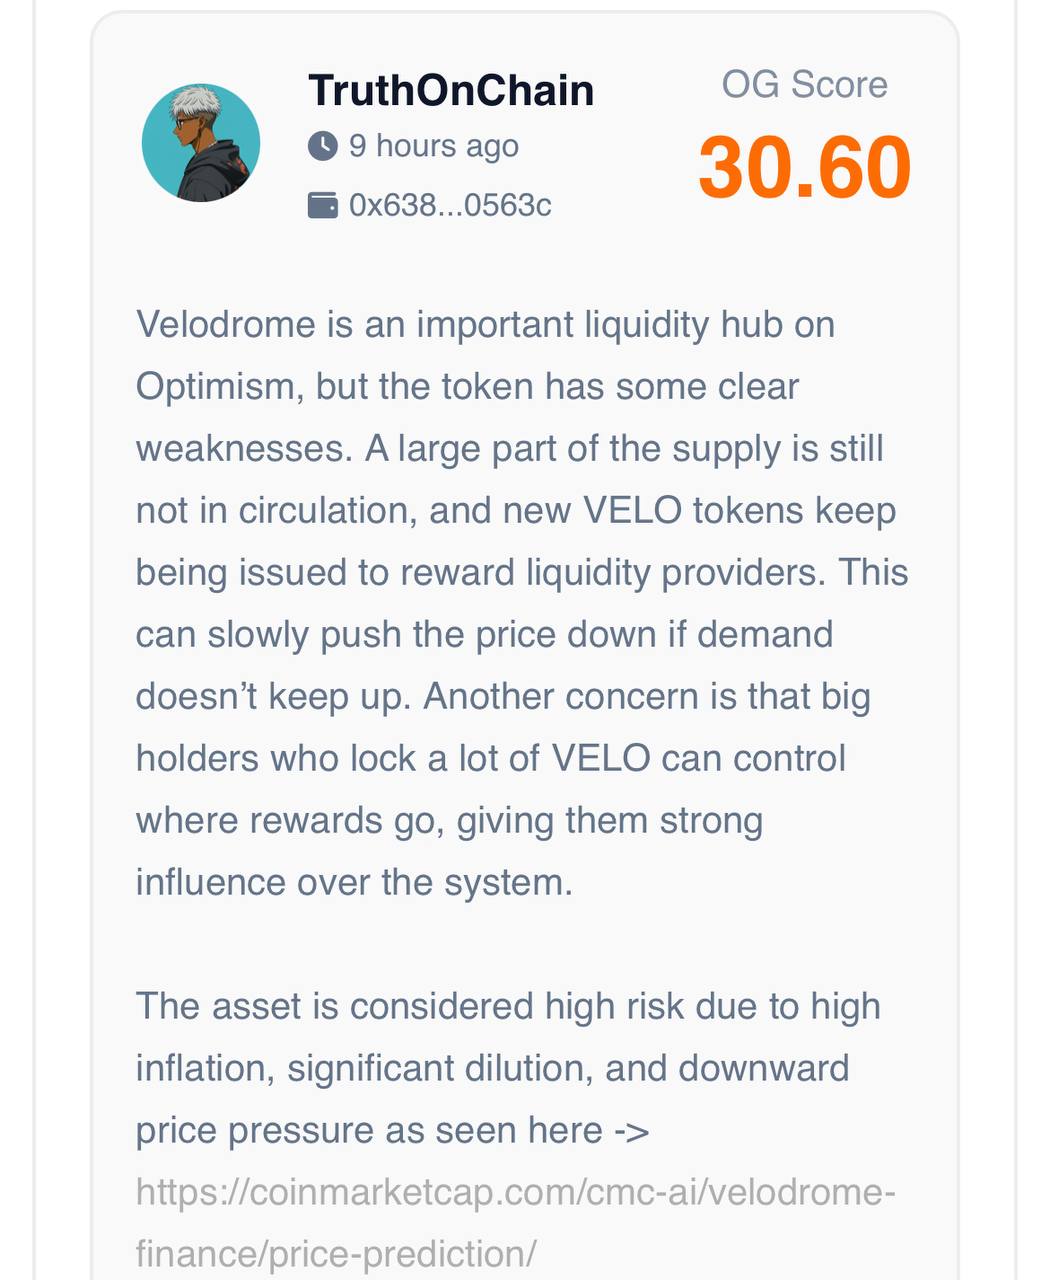Click the word "Optimism" in the review

tap(219, 387)
